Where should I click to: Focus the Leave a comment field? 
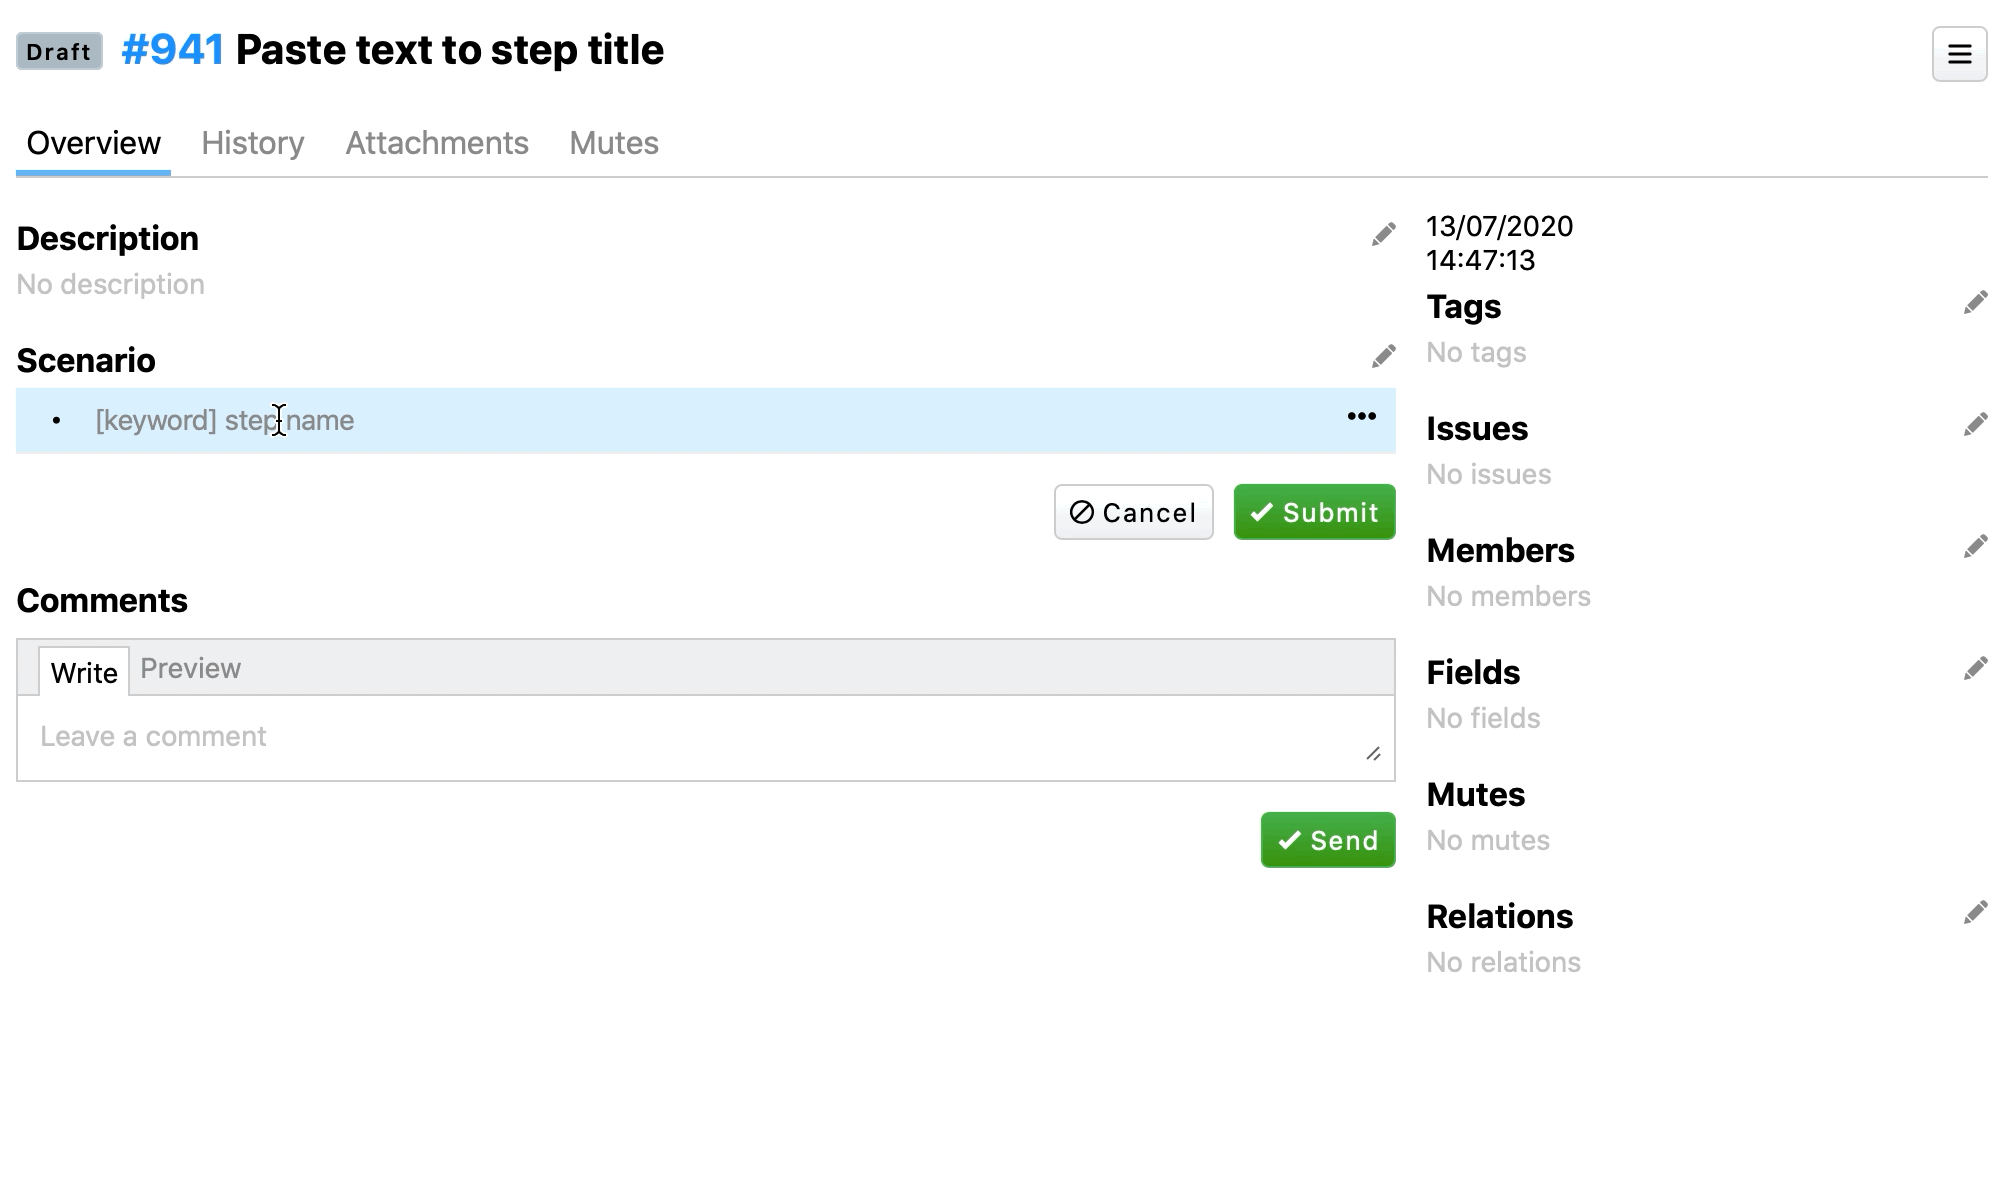click(x=700, y=737)
